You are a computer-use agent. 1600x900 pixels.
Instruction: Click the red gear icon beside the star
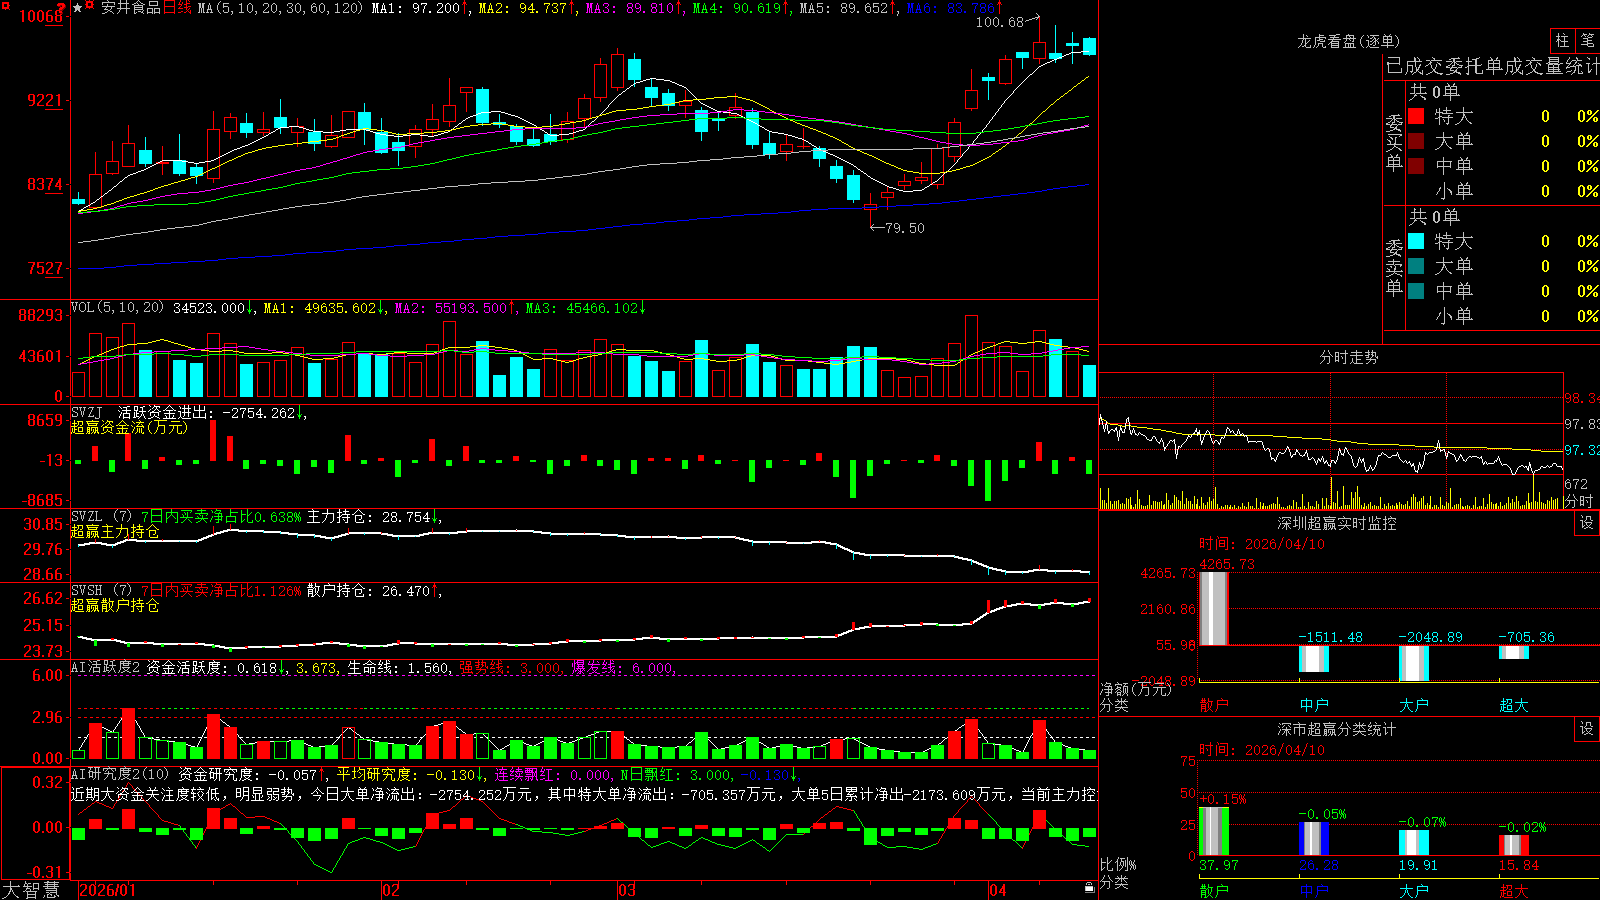(x=90, y=7)
